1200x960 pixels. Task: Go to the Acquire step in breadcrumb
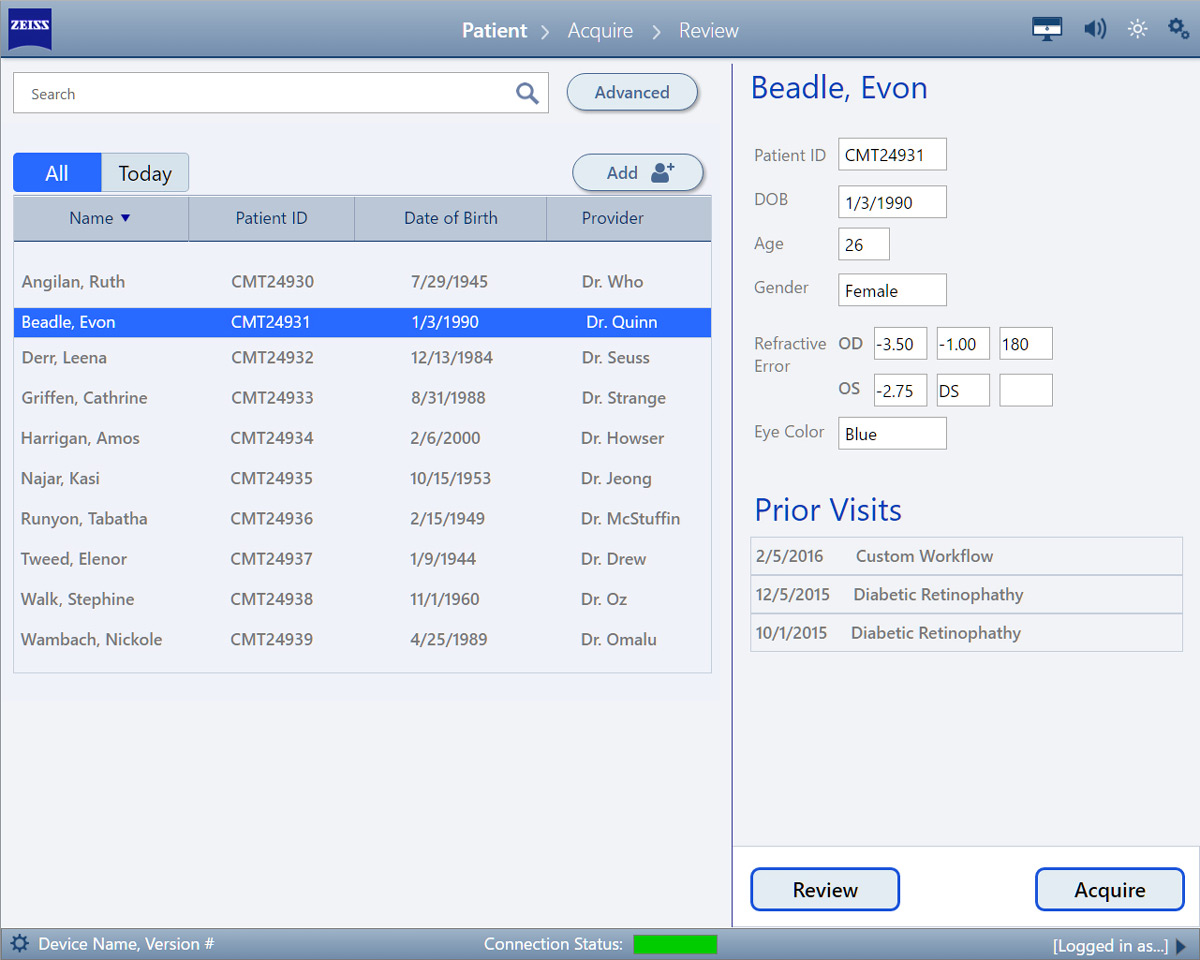click(600, 31)
